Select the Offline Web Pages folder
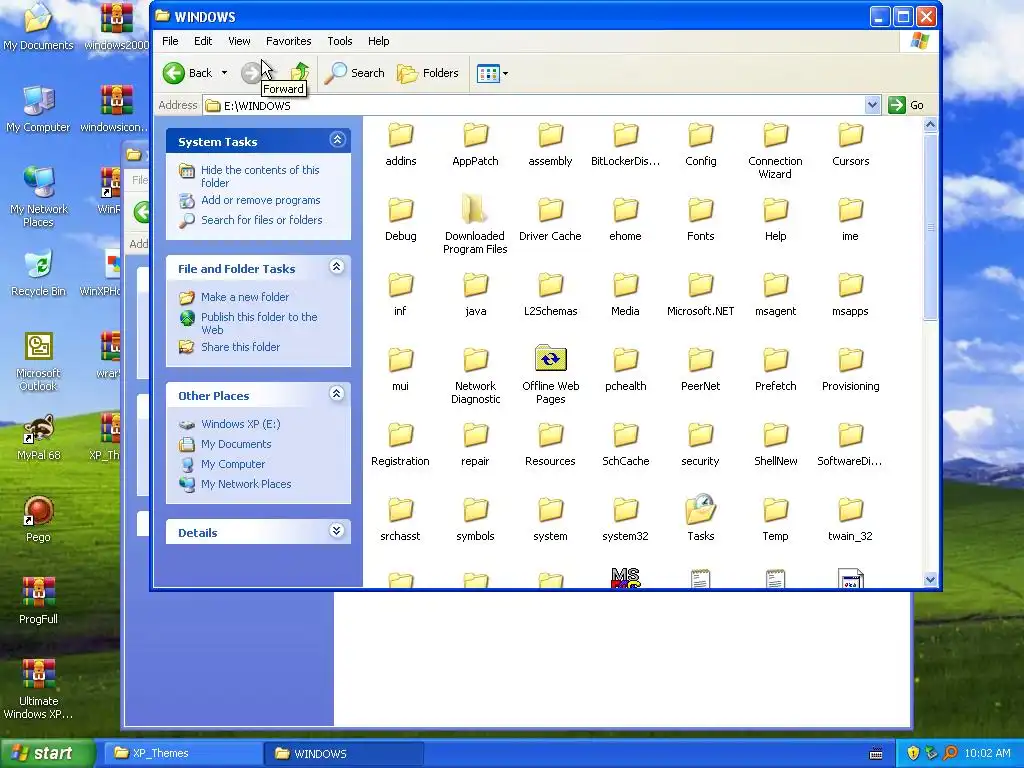Viewport: 1024px width, 768px height. [551, 374]
